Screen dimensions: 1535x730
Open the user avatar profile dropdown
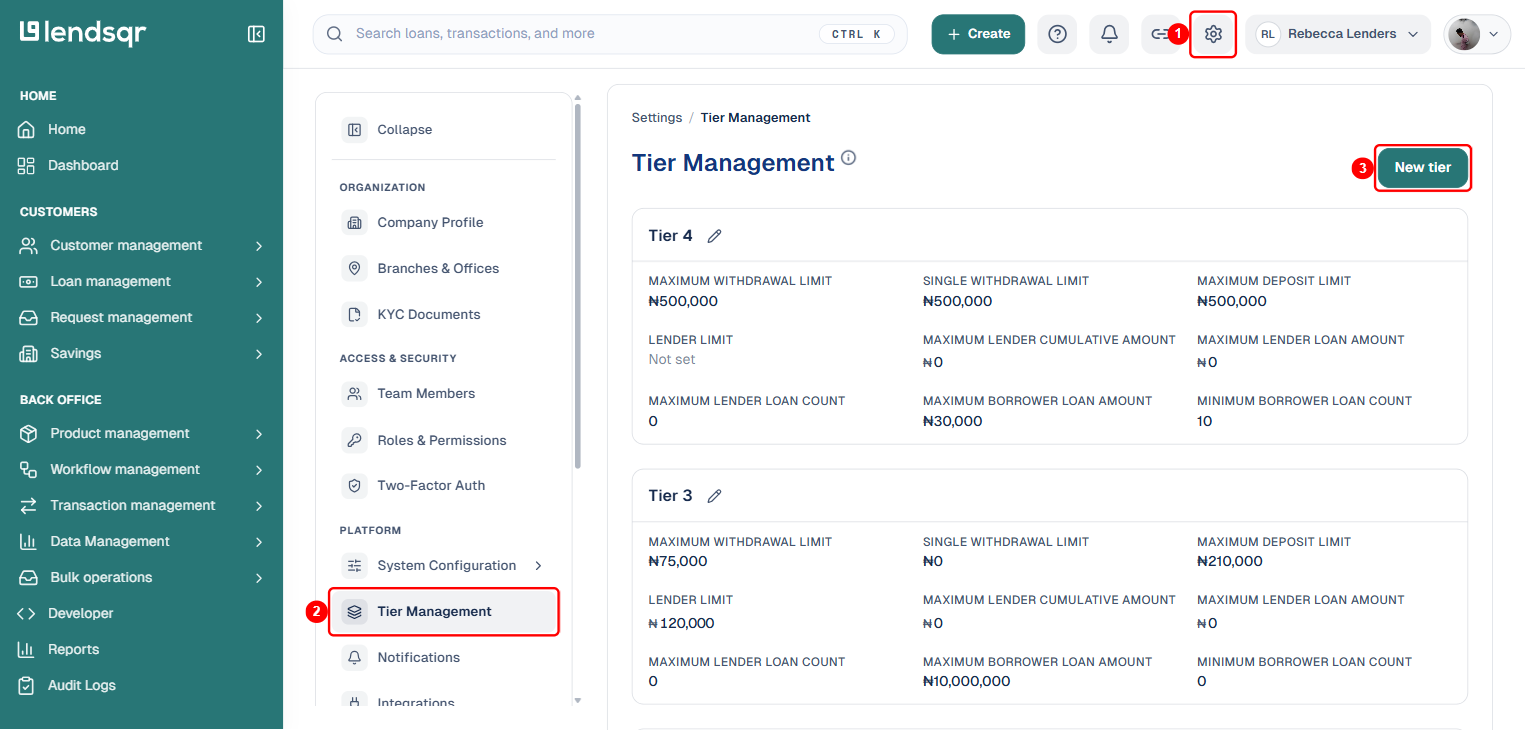[1477, 34]
